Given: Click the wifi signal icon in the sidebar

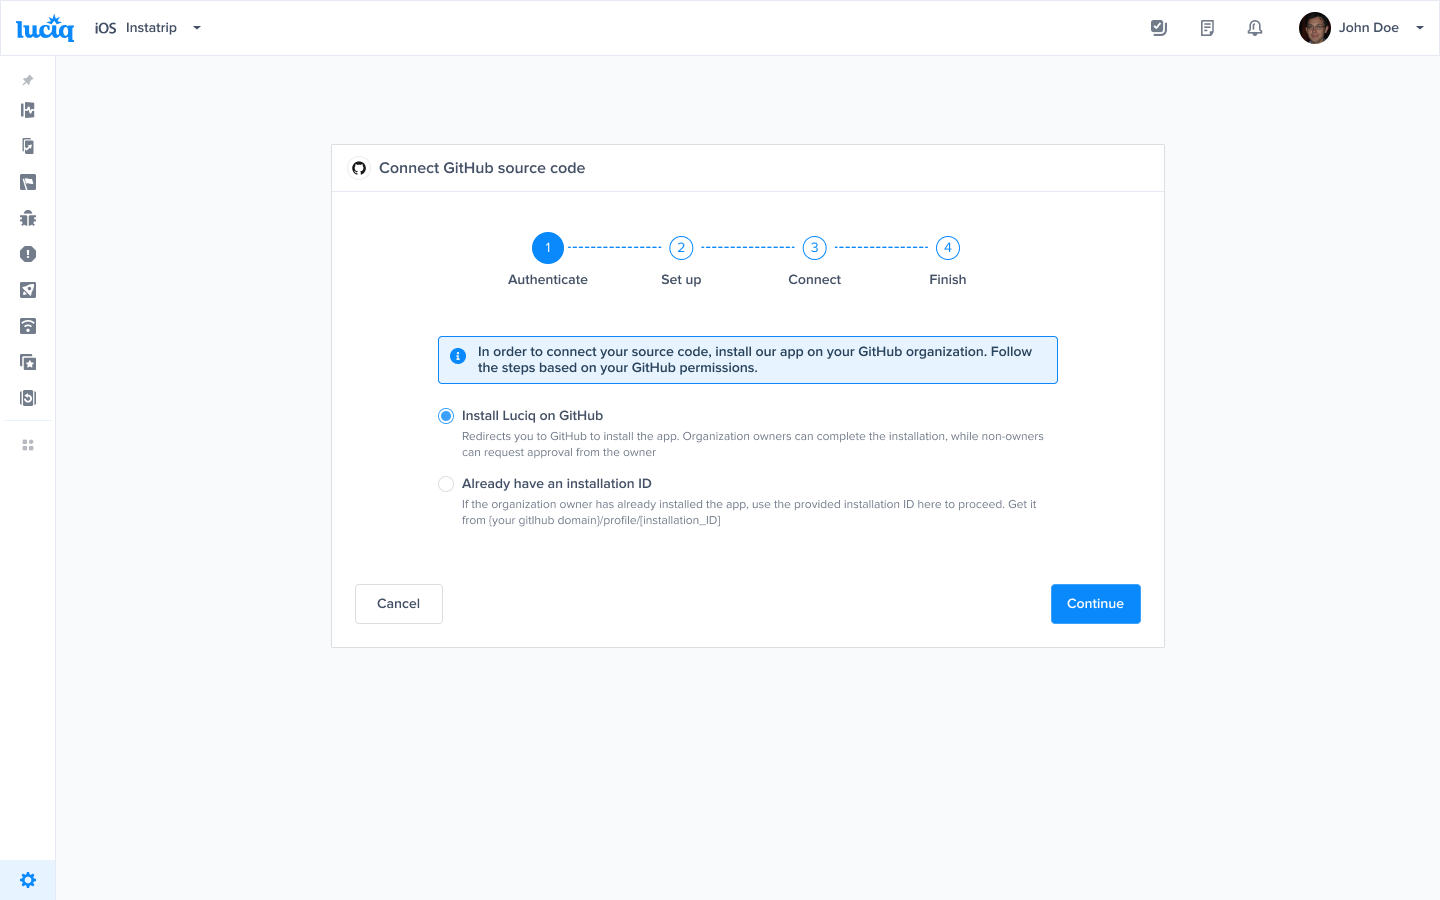Looking at the screenshot, I should pos(28,326).
